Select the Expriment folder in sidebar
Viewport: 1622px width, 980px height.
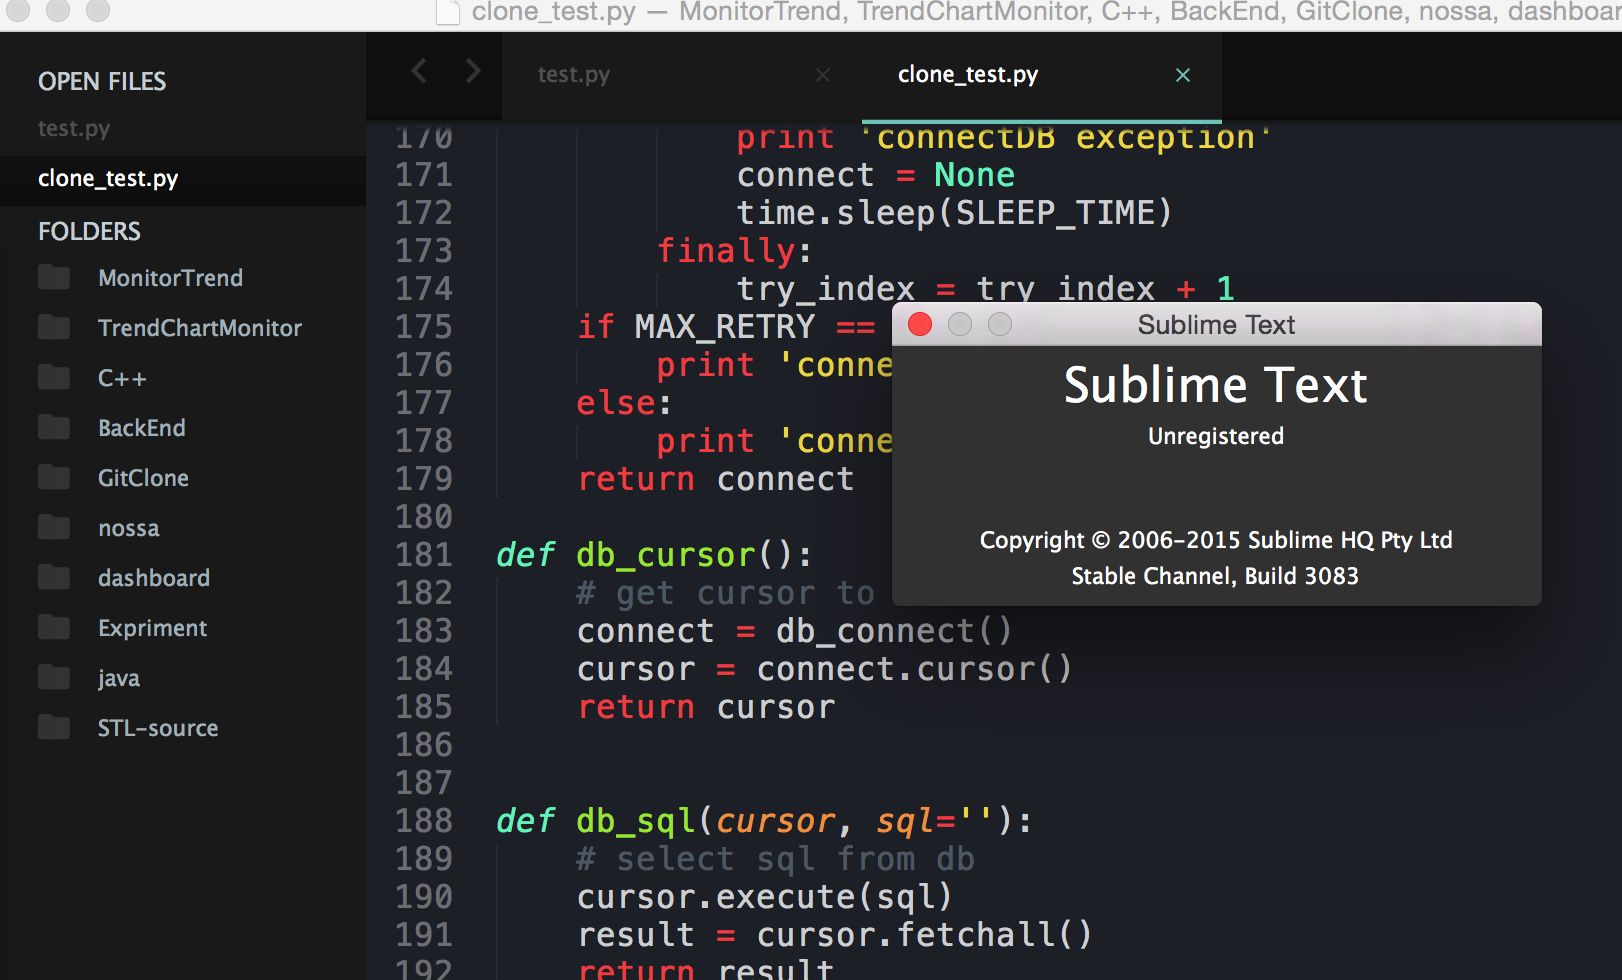pyautogui.click(x=152, y=627)
